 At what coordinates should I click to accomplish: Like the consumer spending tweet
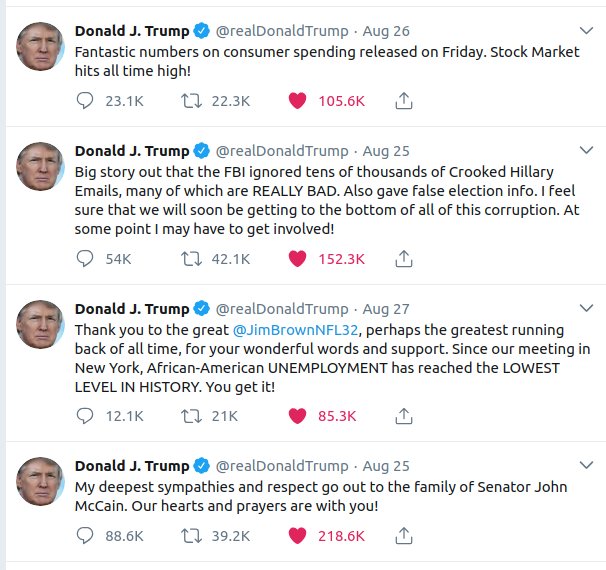pos(296,101)
